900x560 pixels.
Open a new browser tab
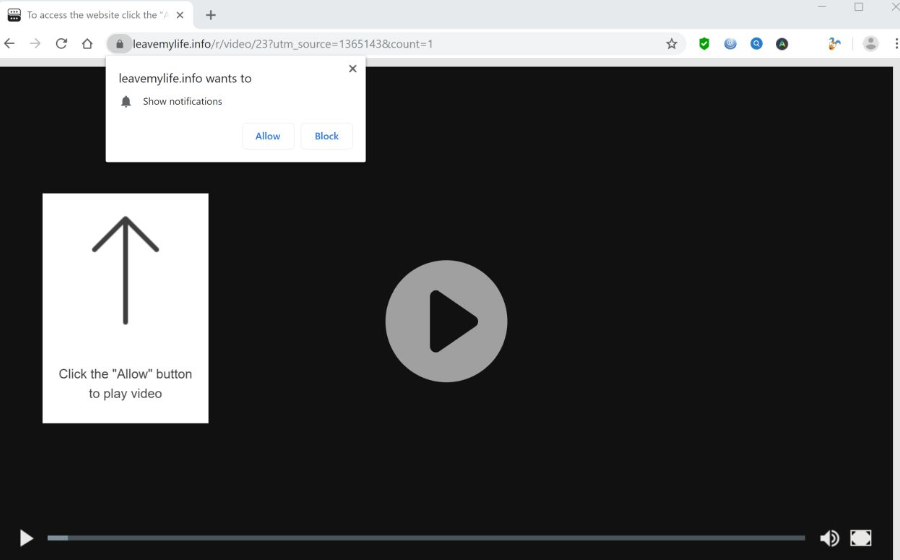(211, 15)
